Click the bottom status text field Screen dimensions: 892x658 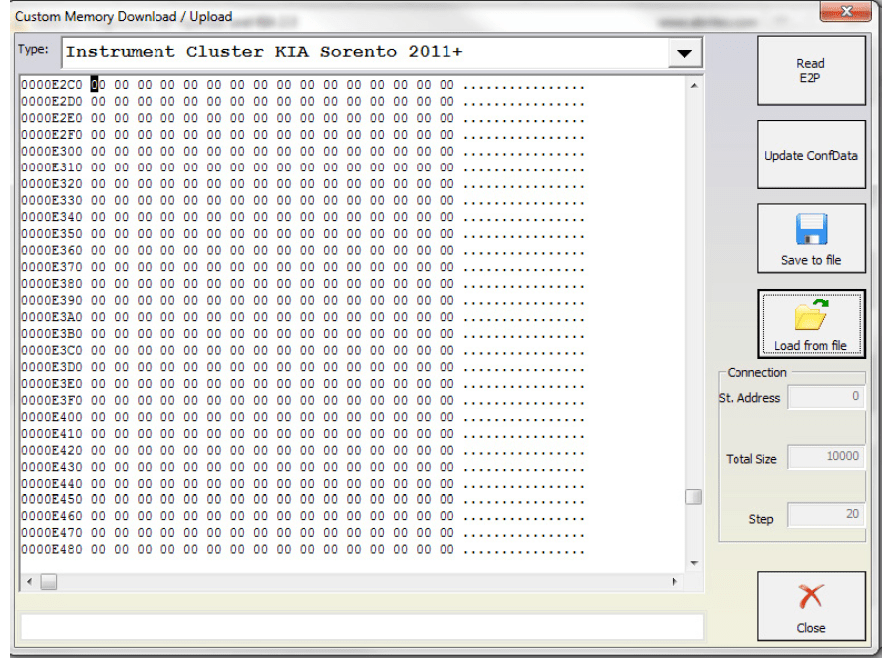pyautogui.click(x=362, y=627)
